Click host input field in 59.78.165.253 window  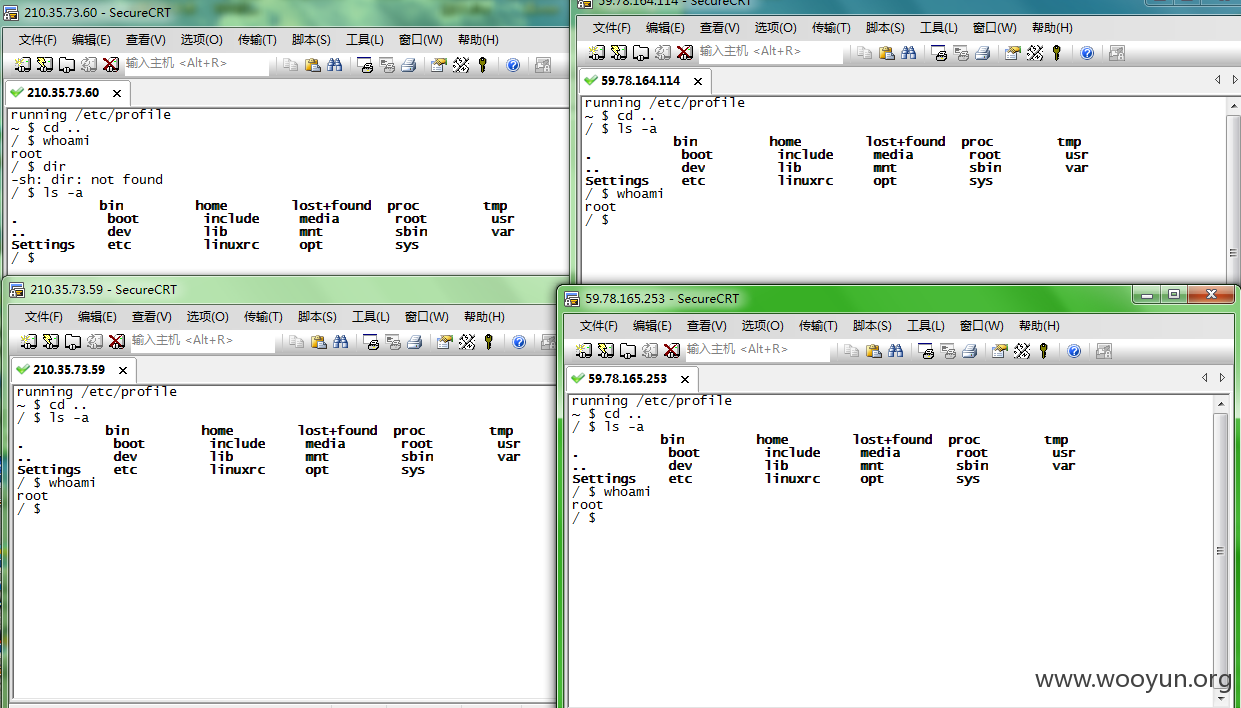756,350
